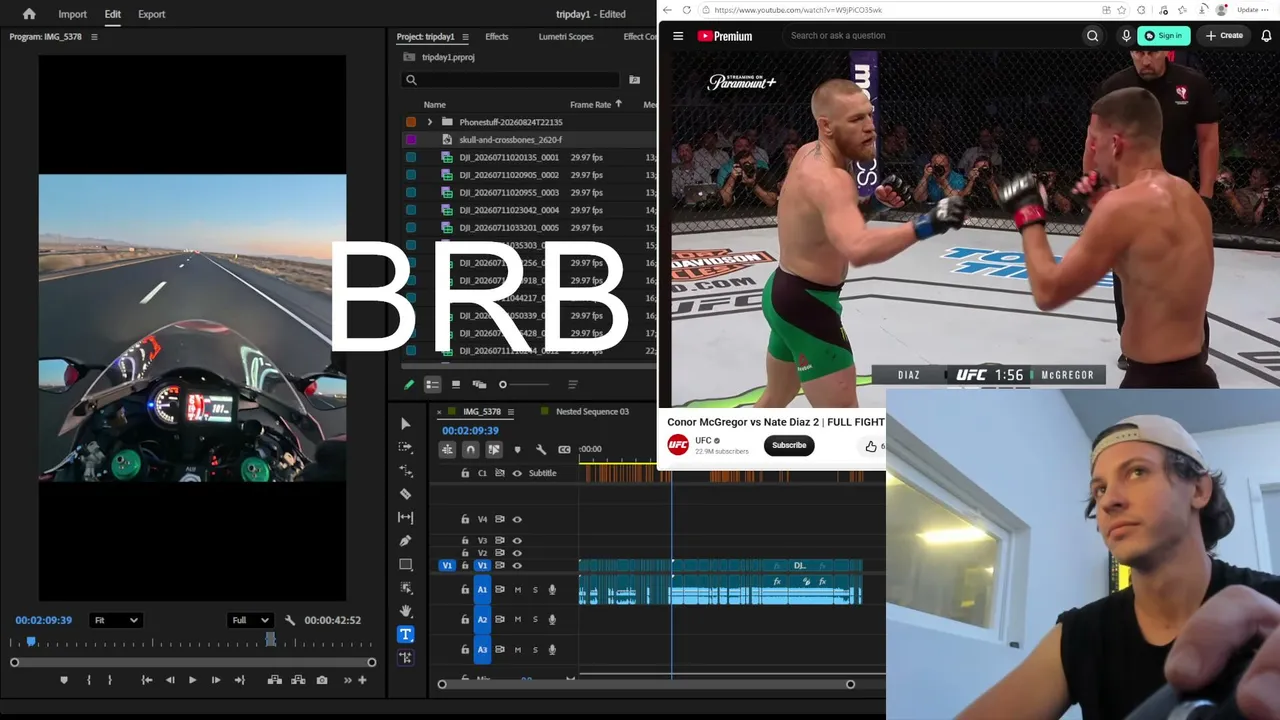The image size is (1280, 720).
Task: Select the Razor tool
Action: [405, 494]
